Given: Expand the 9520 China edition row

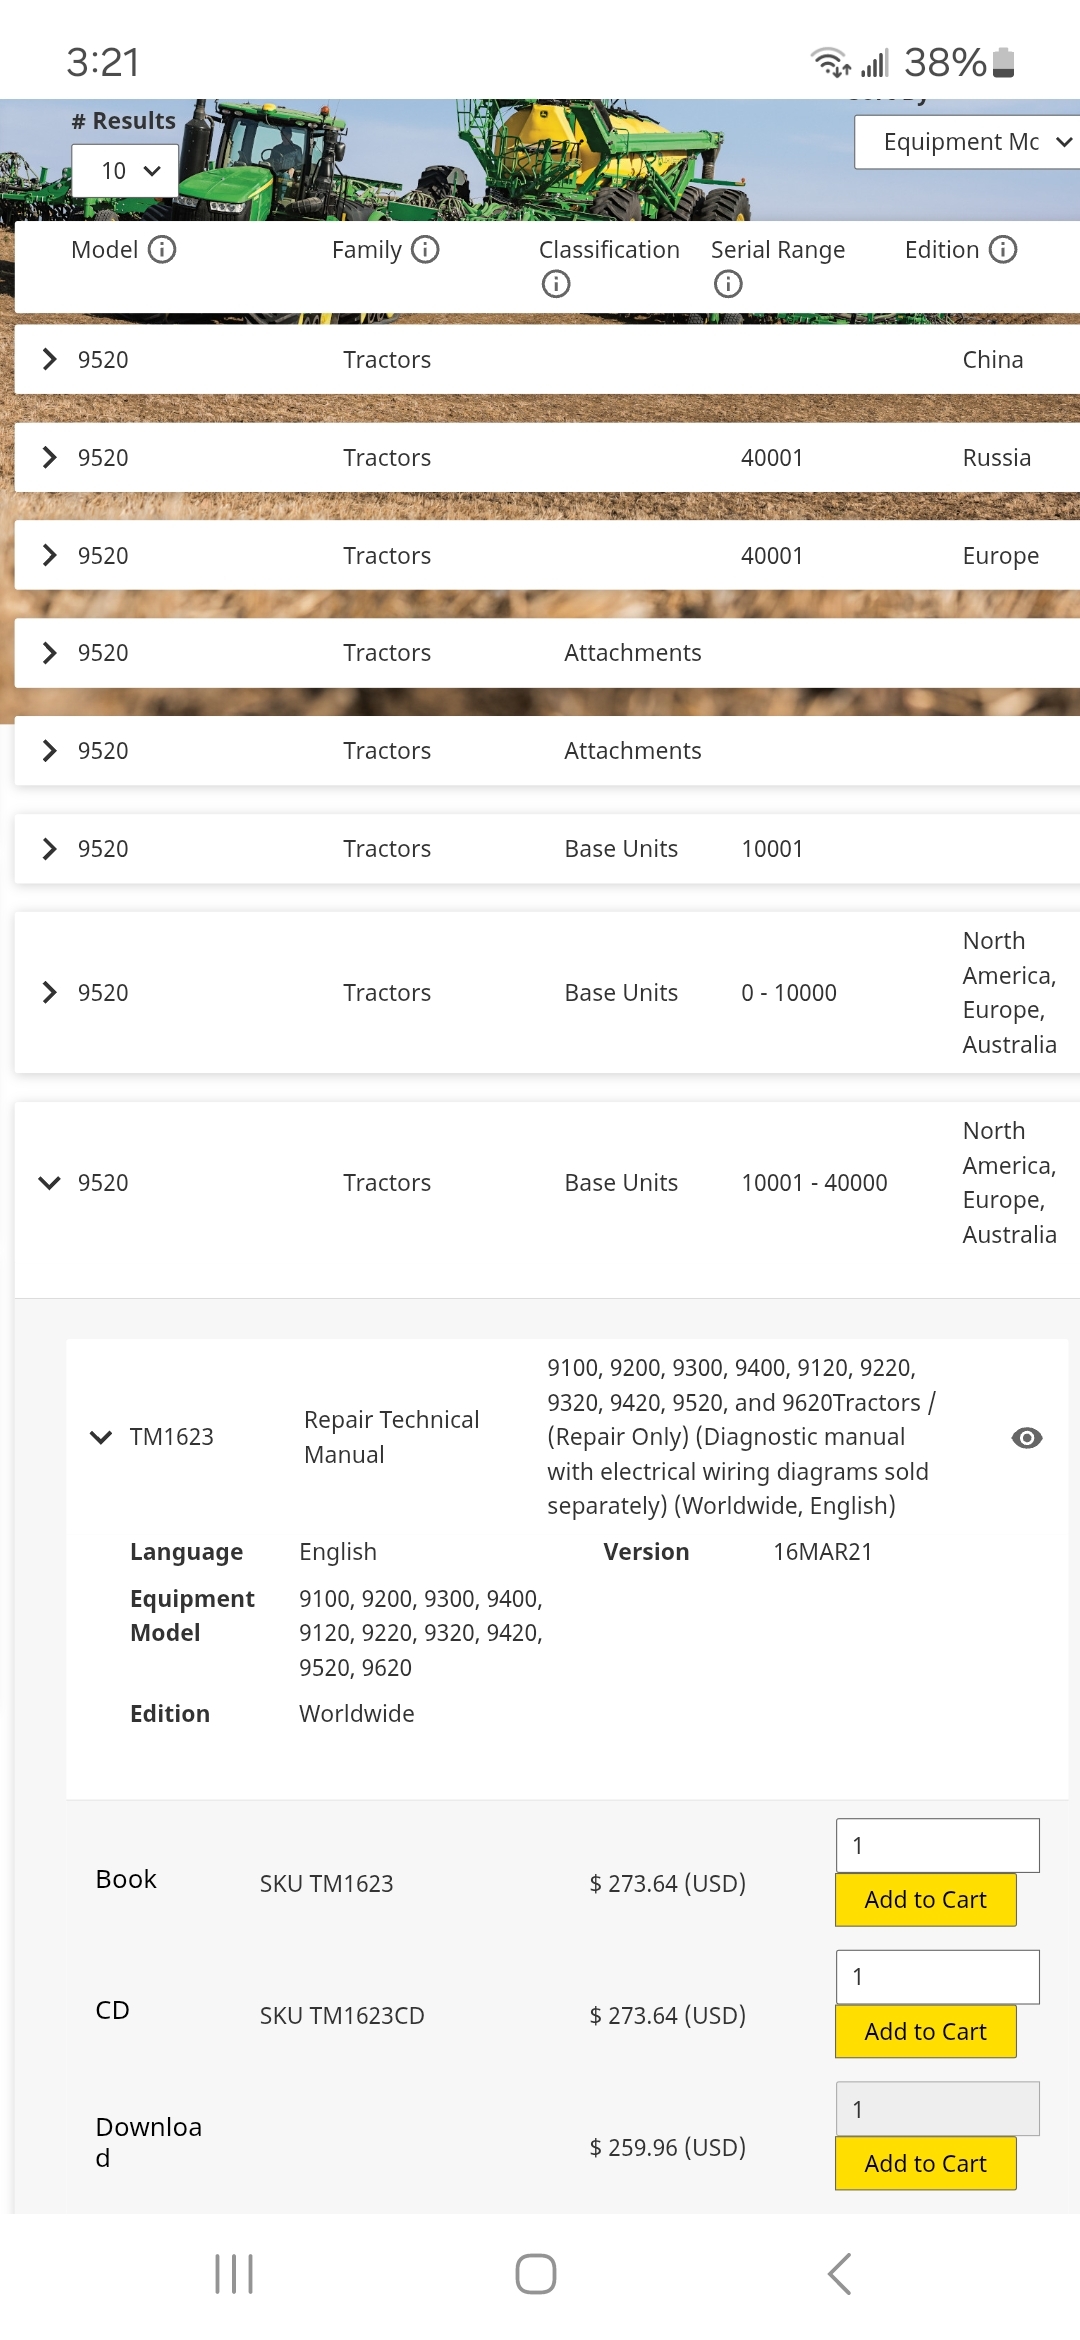Looking at the screenshot, I should (49, 359).
